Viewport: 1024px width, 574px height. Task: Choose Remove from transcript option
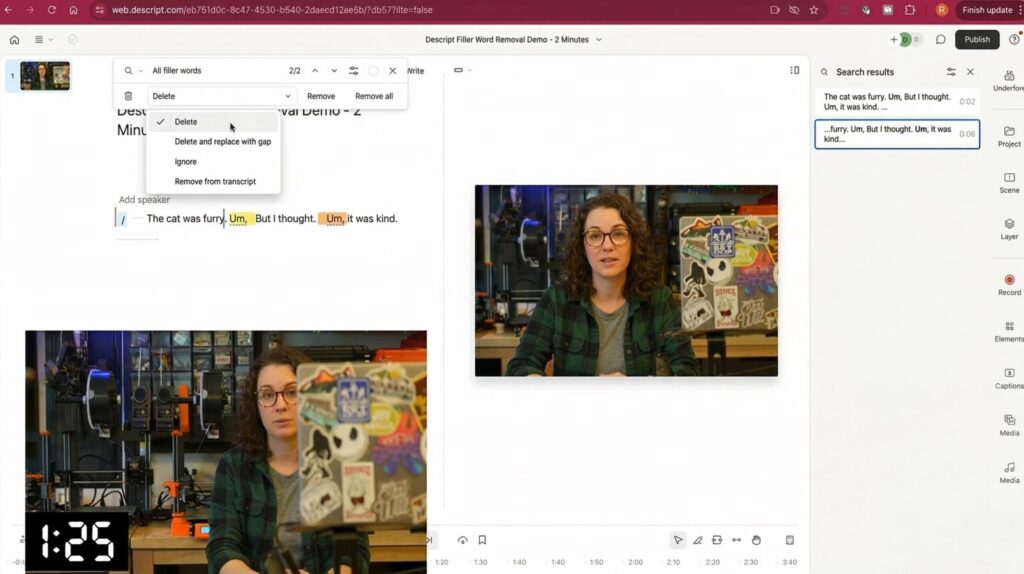pos(214,182)
